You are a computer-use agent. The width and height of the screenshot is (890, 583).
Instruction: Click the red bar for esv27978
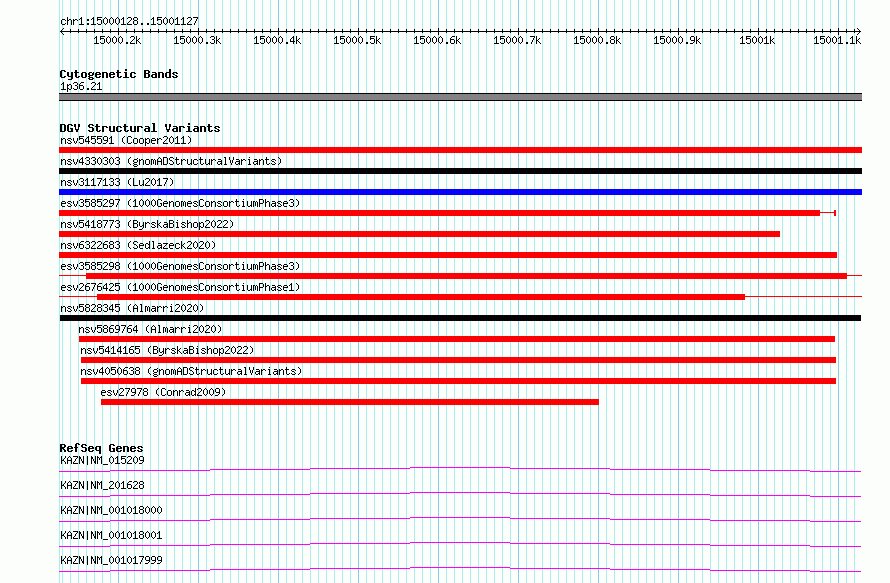(x=350, y=402)
